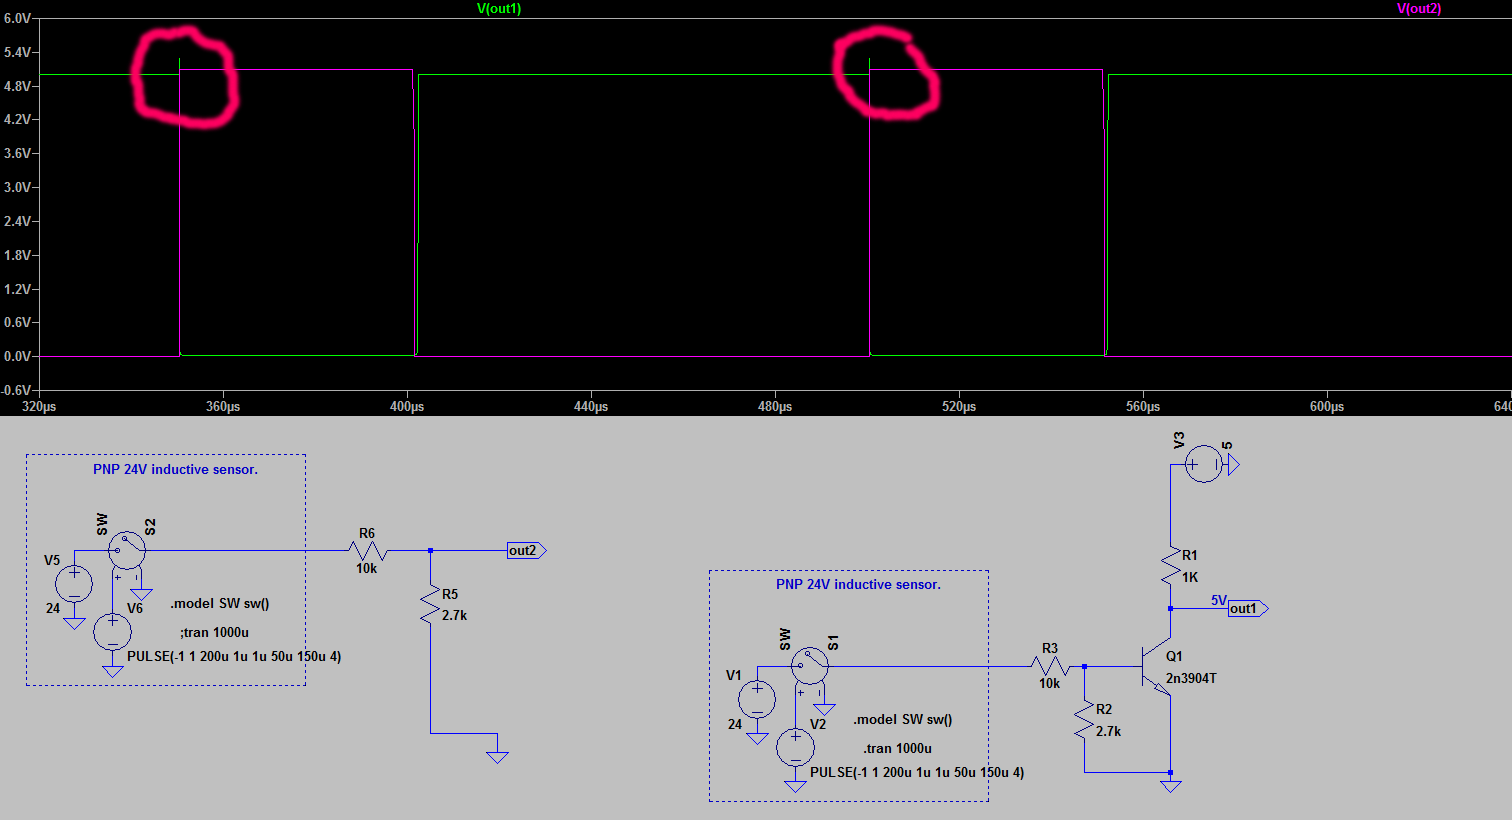Click the ground symbol under V5
Screen dimensions: 1512x820
tap(74, 623)
